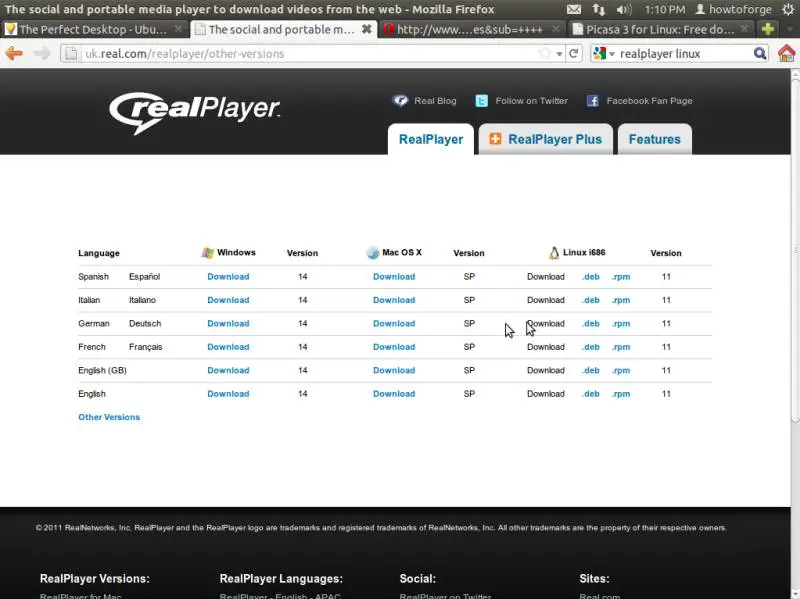800x599 pixels.
Task: Open Follow on Twitter link
Action: (x=532, y=101)
